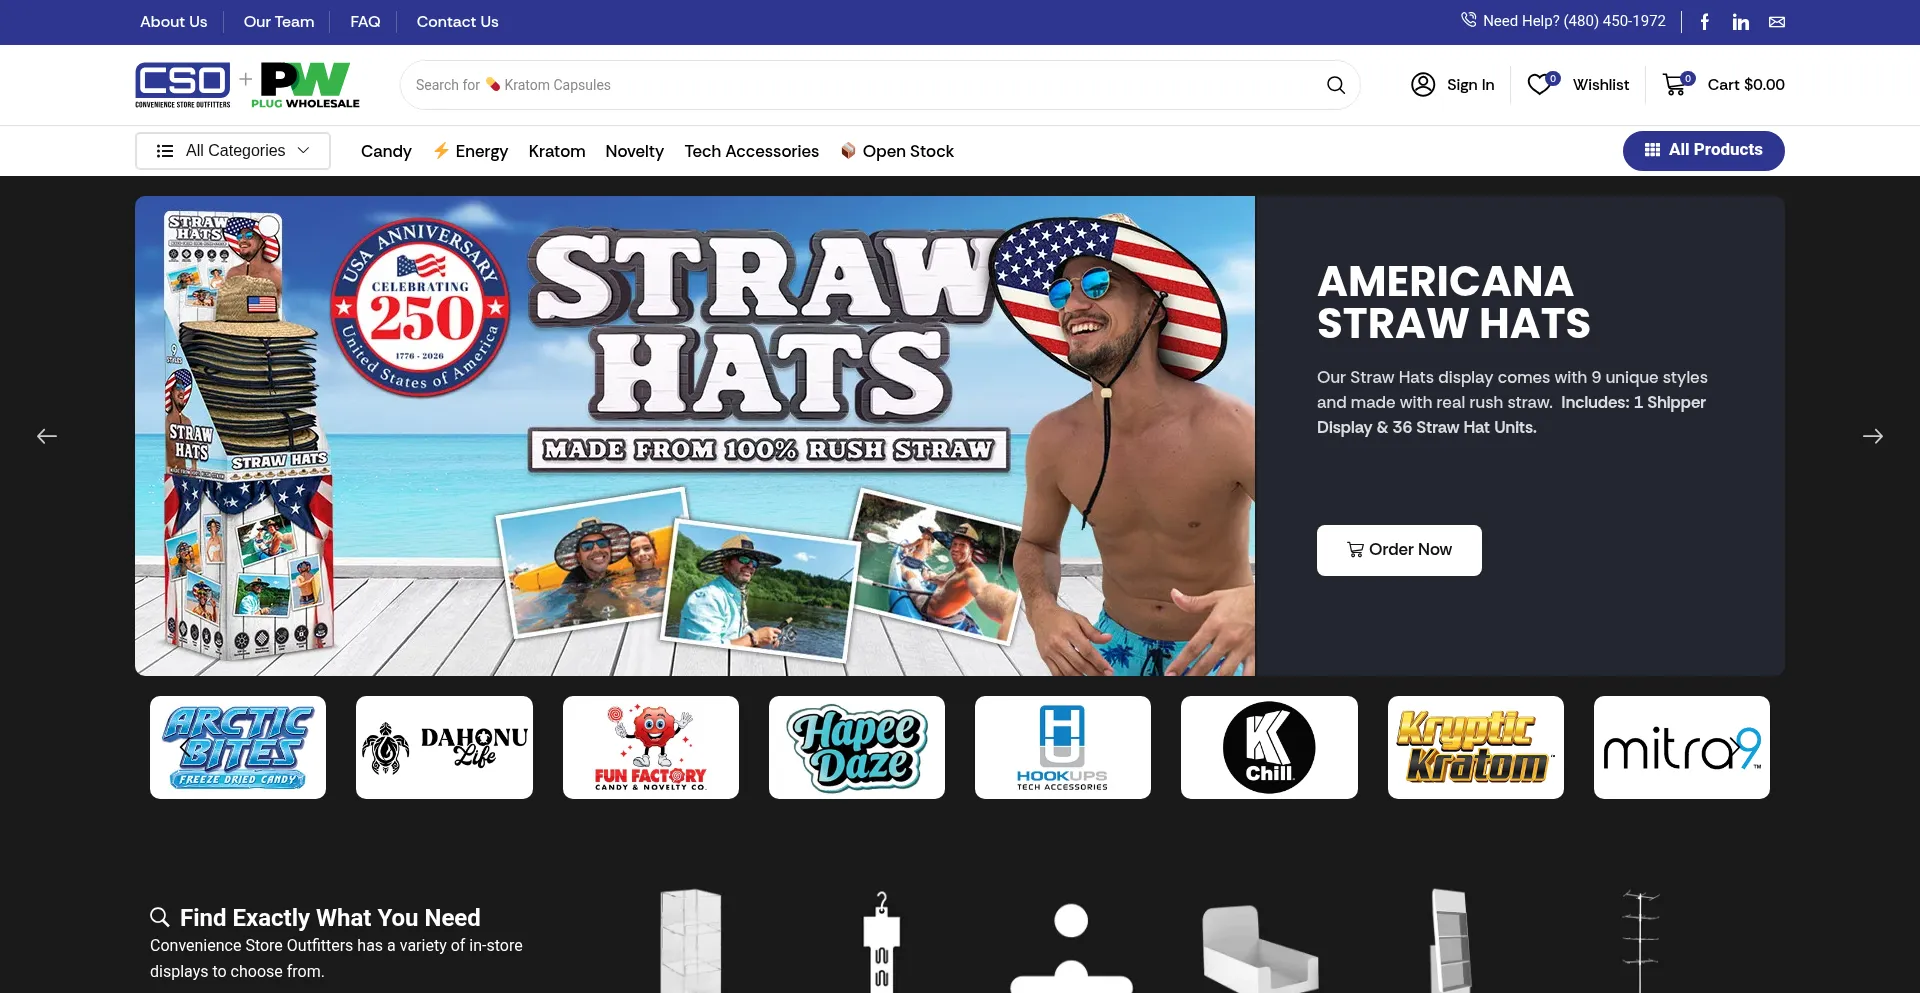Click the Mitra9 brand thumbnail

click(1681, 747)
